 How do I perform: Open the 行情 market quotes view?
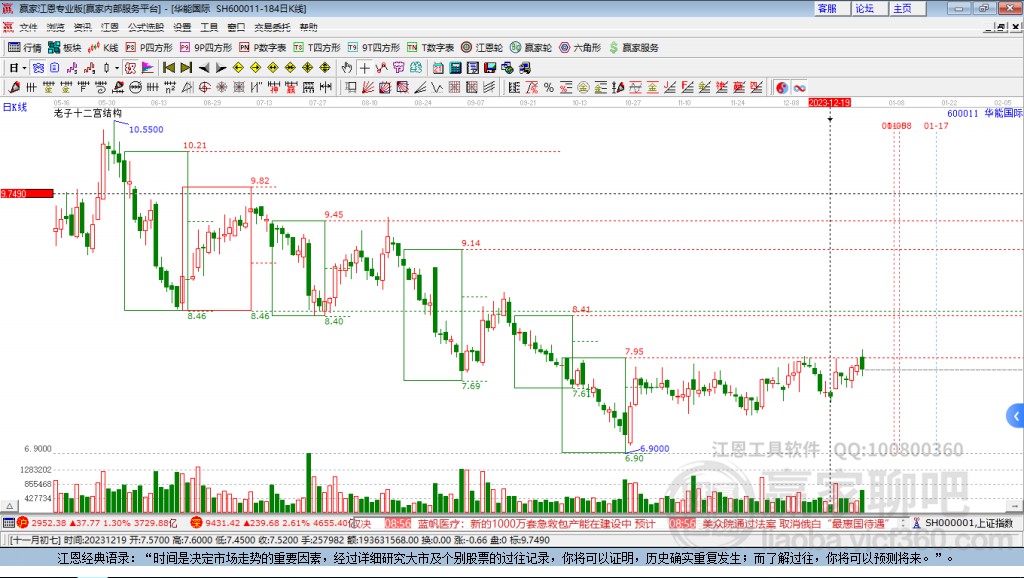pos(25,48)
